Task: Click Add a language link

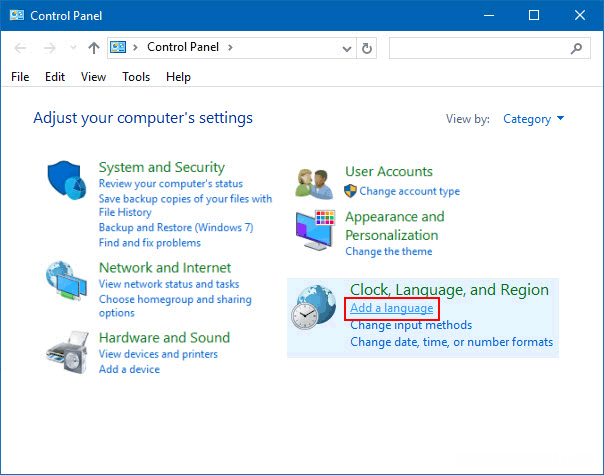Action: tap(391, 308)
